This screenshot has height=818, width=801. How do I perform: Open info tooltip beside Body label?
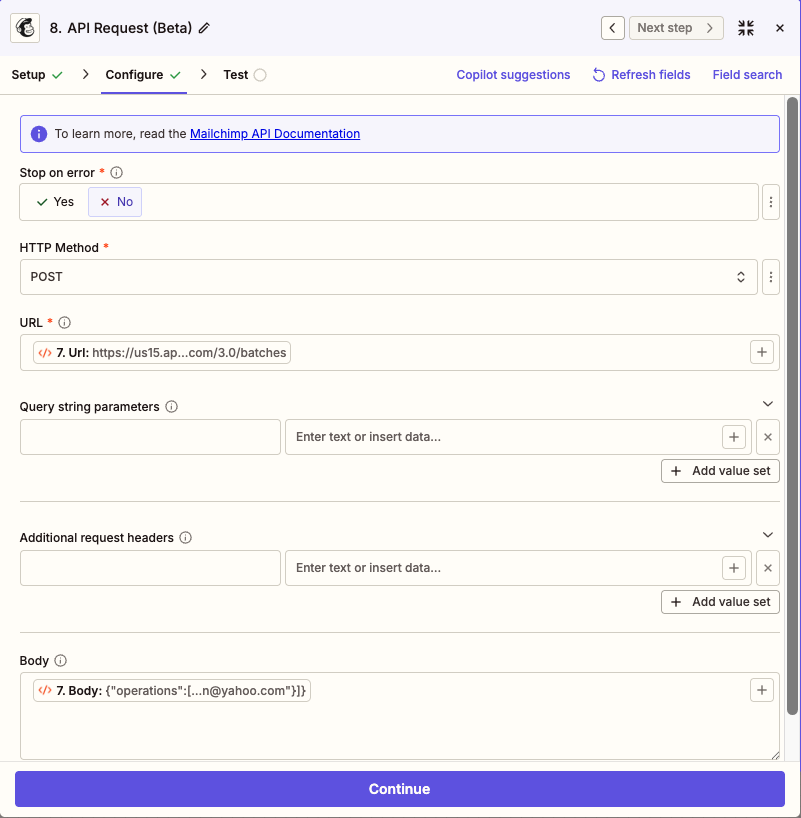(x=61, y=660)
